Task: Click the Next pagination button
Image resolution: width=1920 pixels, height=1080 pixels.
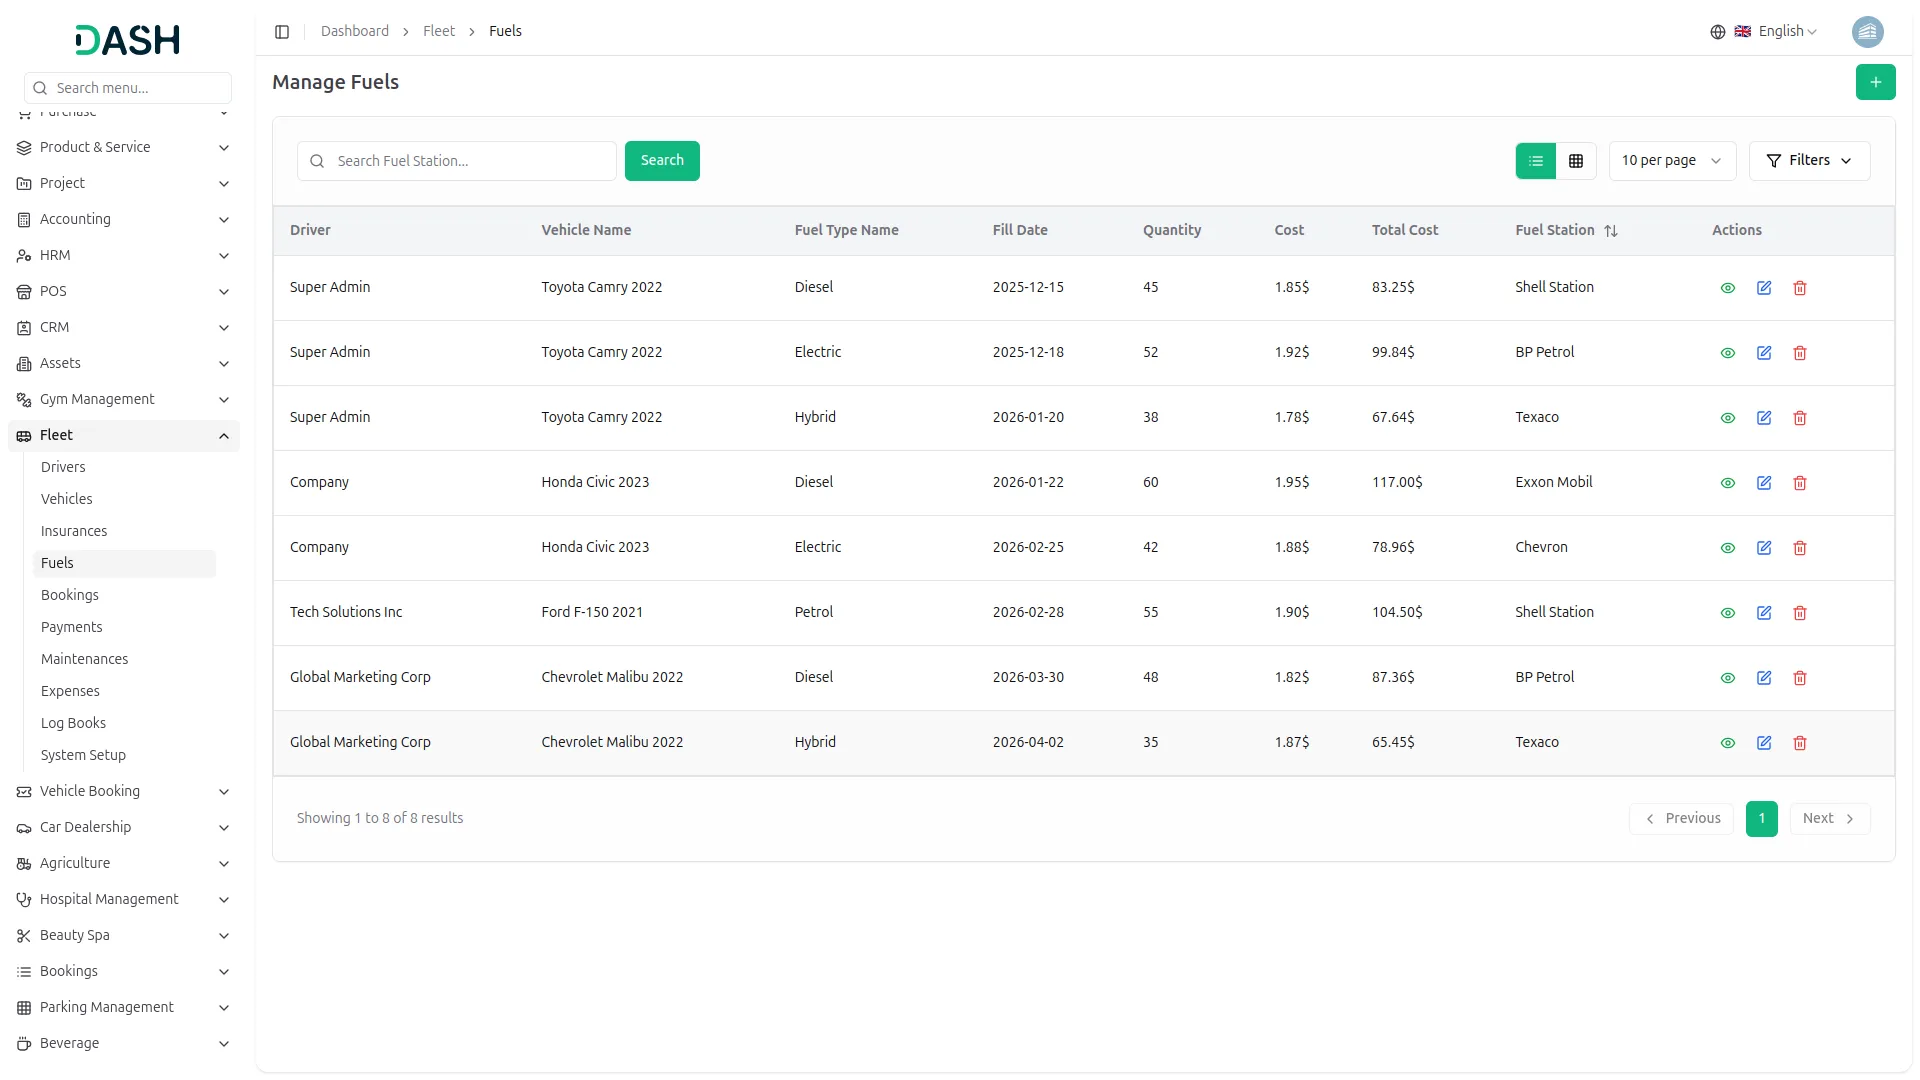Action: click(1828, 819)
